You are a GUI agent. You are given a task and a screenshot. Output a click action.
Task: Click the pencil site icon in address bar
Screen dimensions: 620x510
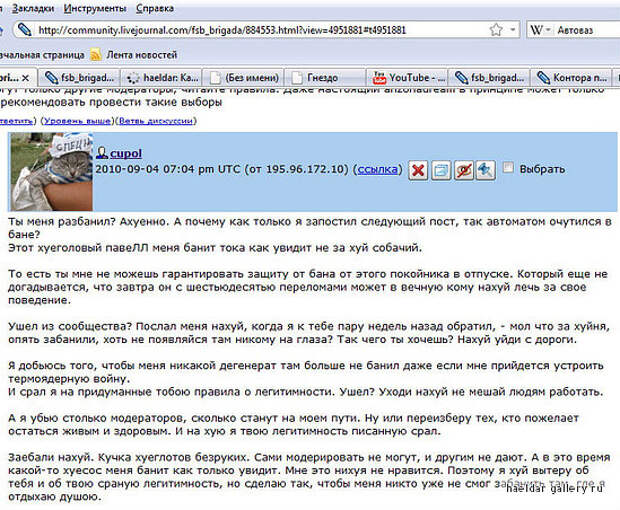[x=25, y=30]
